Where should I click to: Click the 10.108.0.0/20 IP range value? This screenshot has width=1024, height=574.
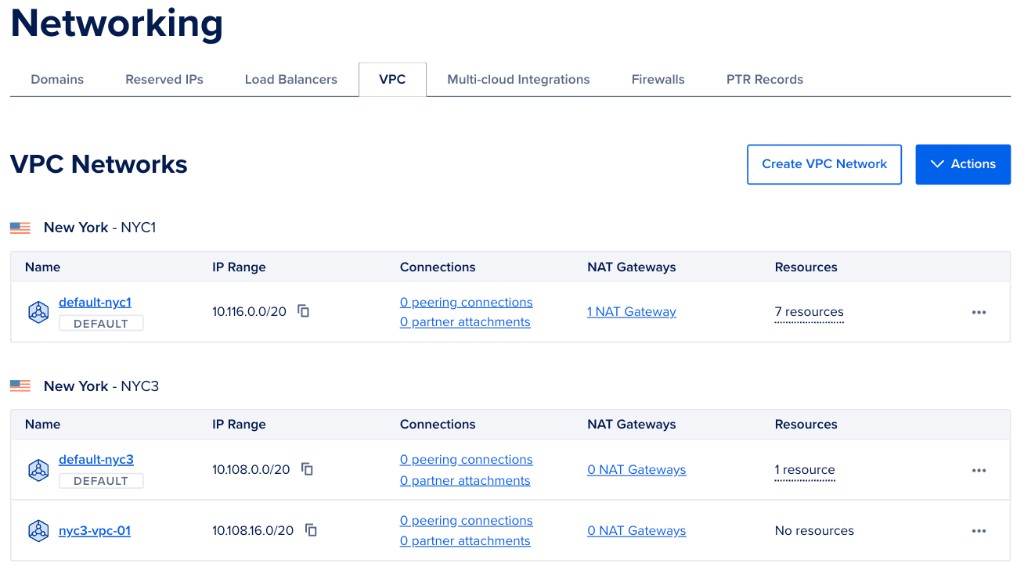coord(251,470)
